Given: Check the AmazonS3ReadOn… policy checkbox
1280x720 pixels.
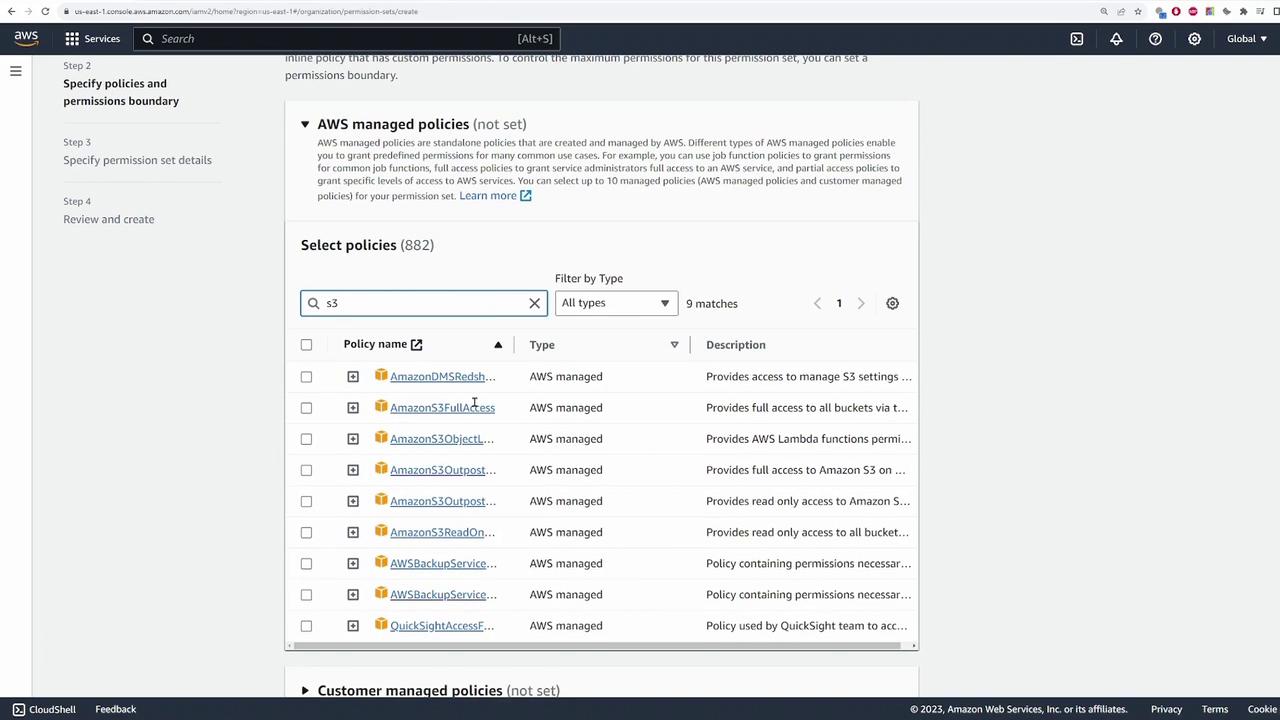Looking at the screenshot, I should (306, 532).
